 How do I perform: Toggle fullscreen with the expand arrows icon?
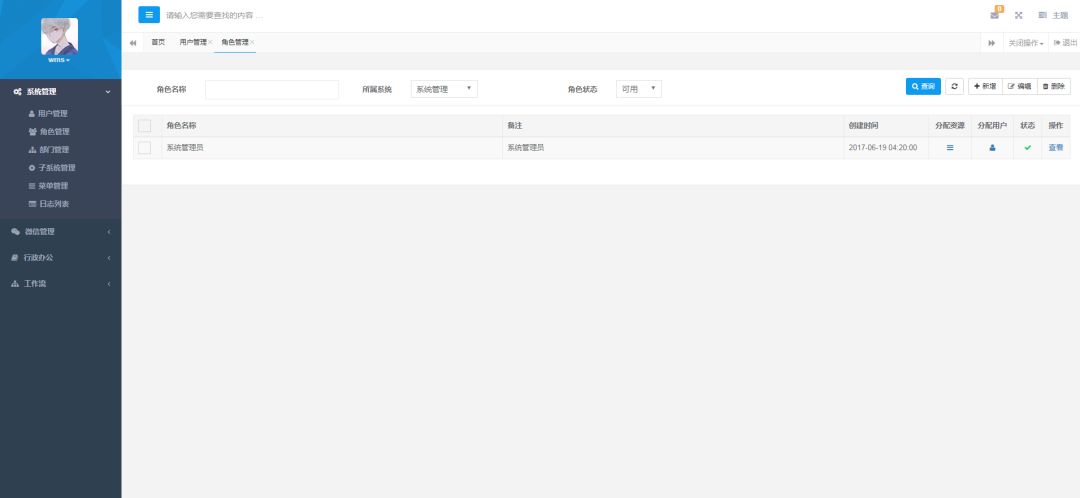(x=1019, y=15)
